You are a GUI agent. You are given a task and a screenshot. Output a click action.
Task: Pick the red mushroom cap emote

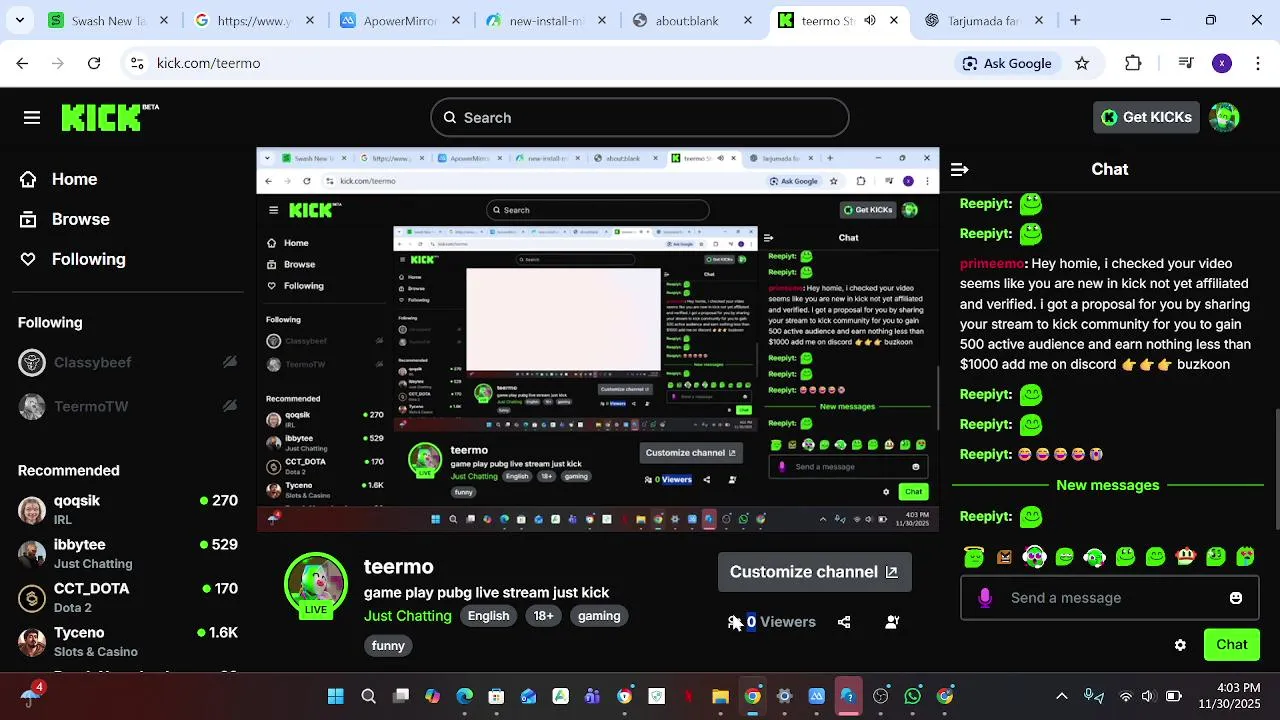(x=1185, y=557)
